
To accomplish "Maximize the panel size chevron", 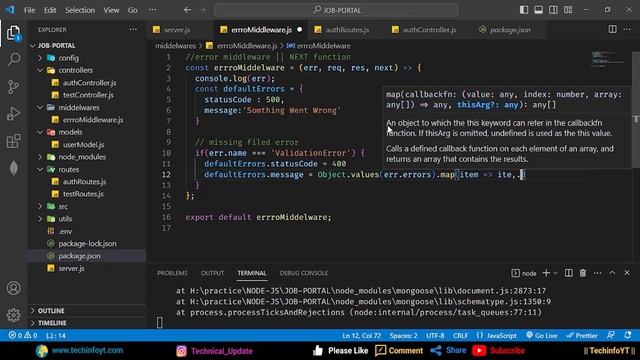I will pos(612,273).
